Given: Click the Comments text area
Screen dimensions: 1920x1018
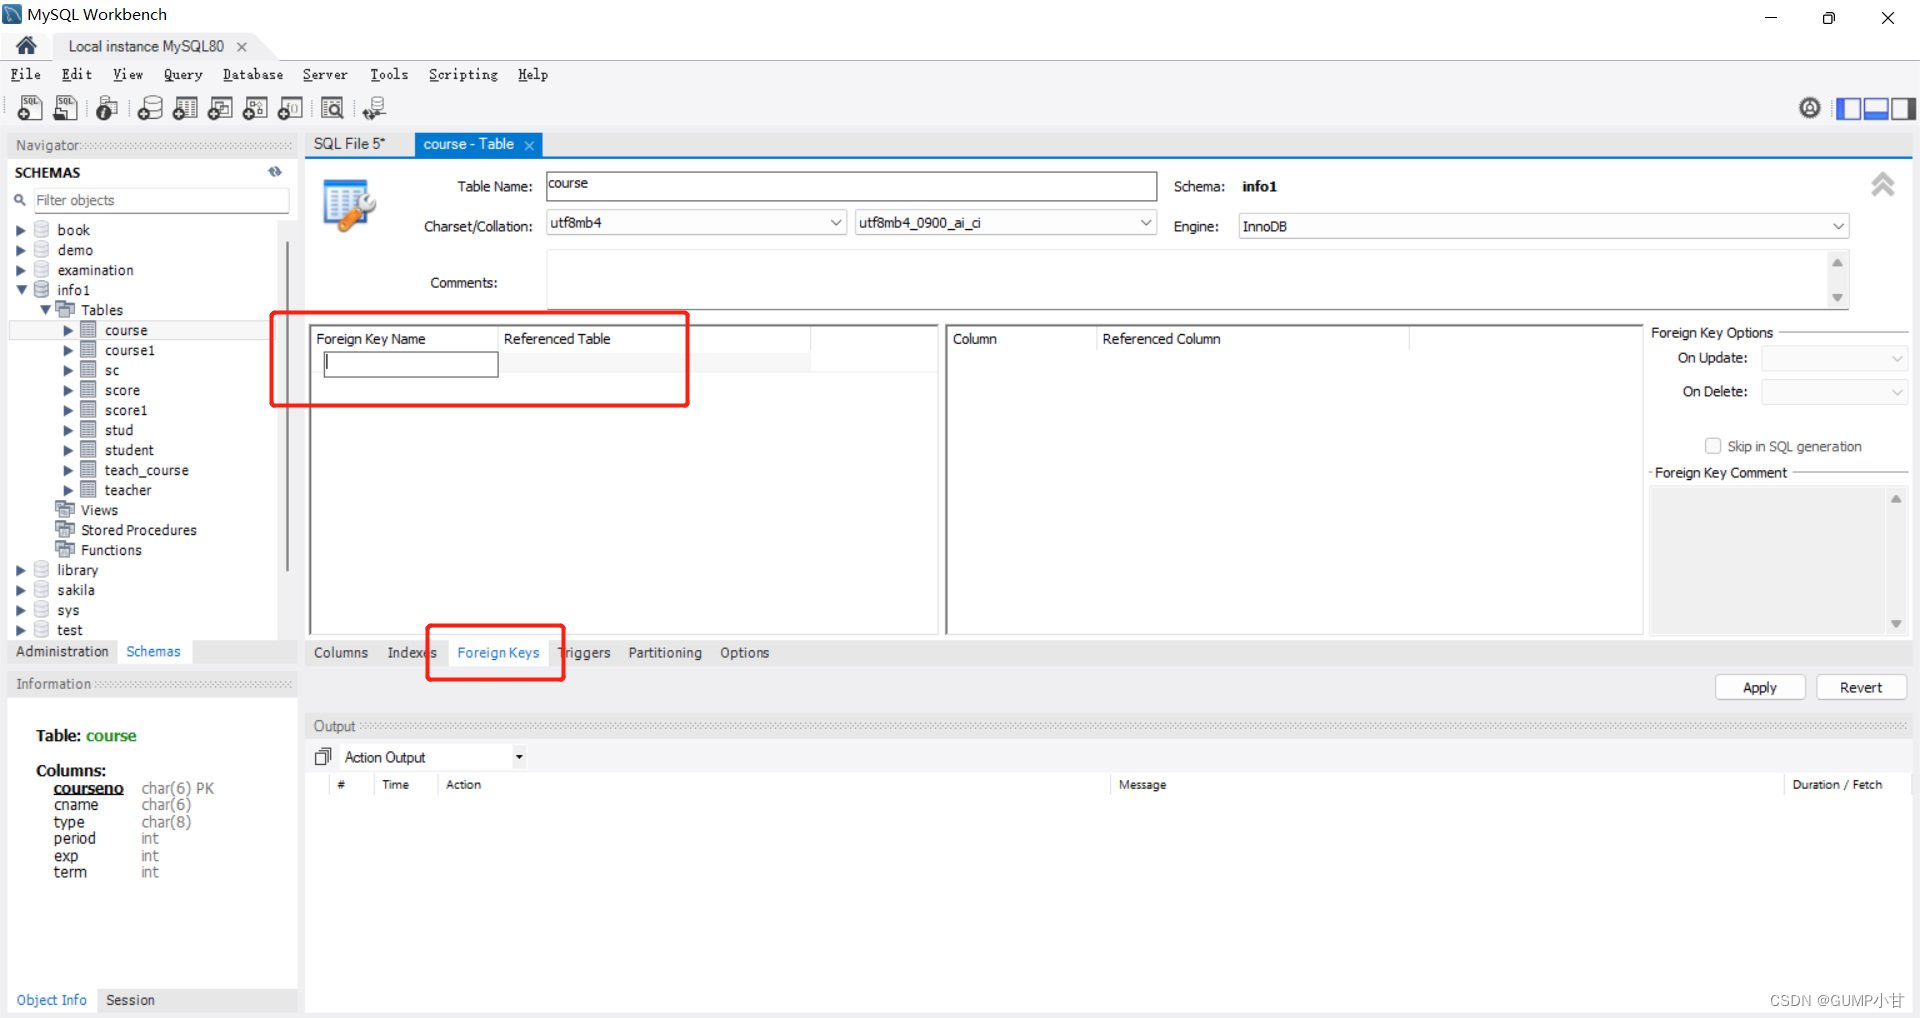Looking at the screenshot, I should click(x=1187, y=280).
